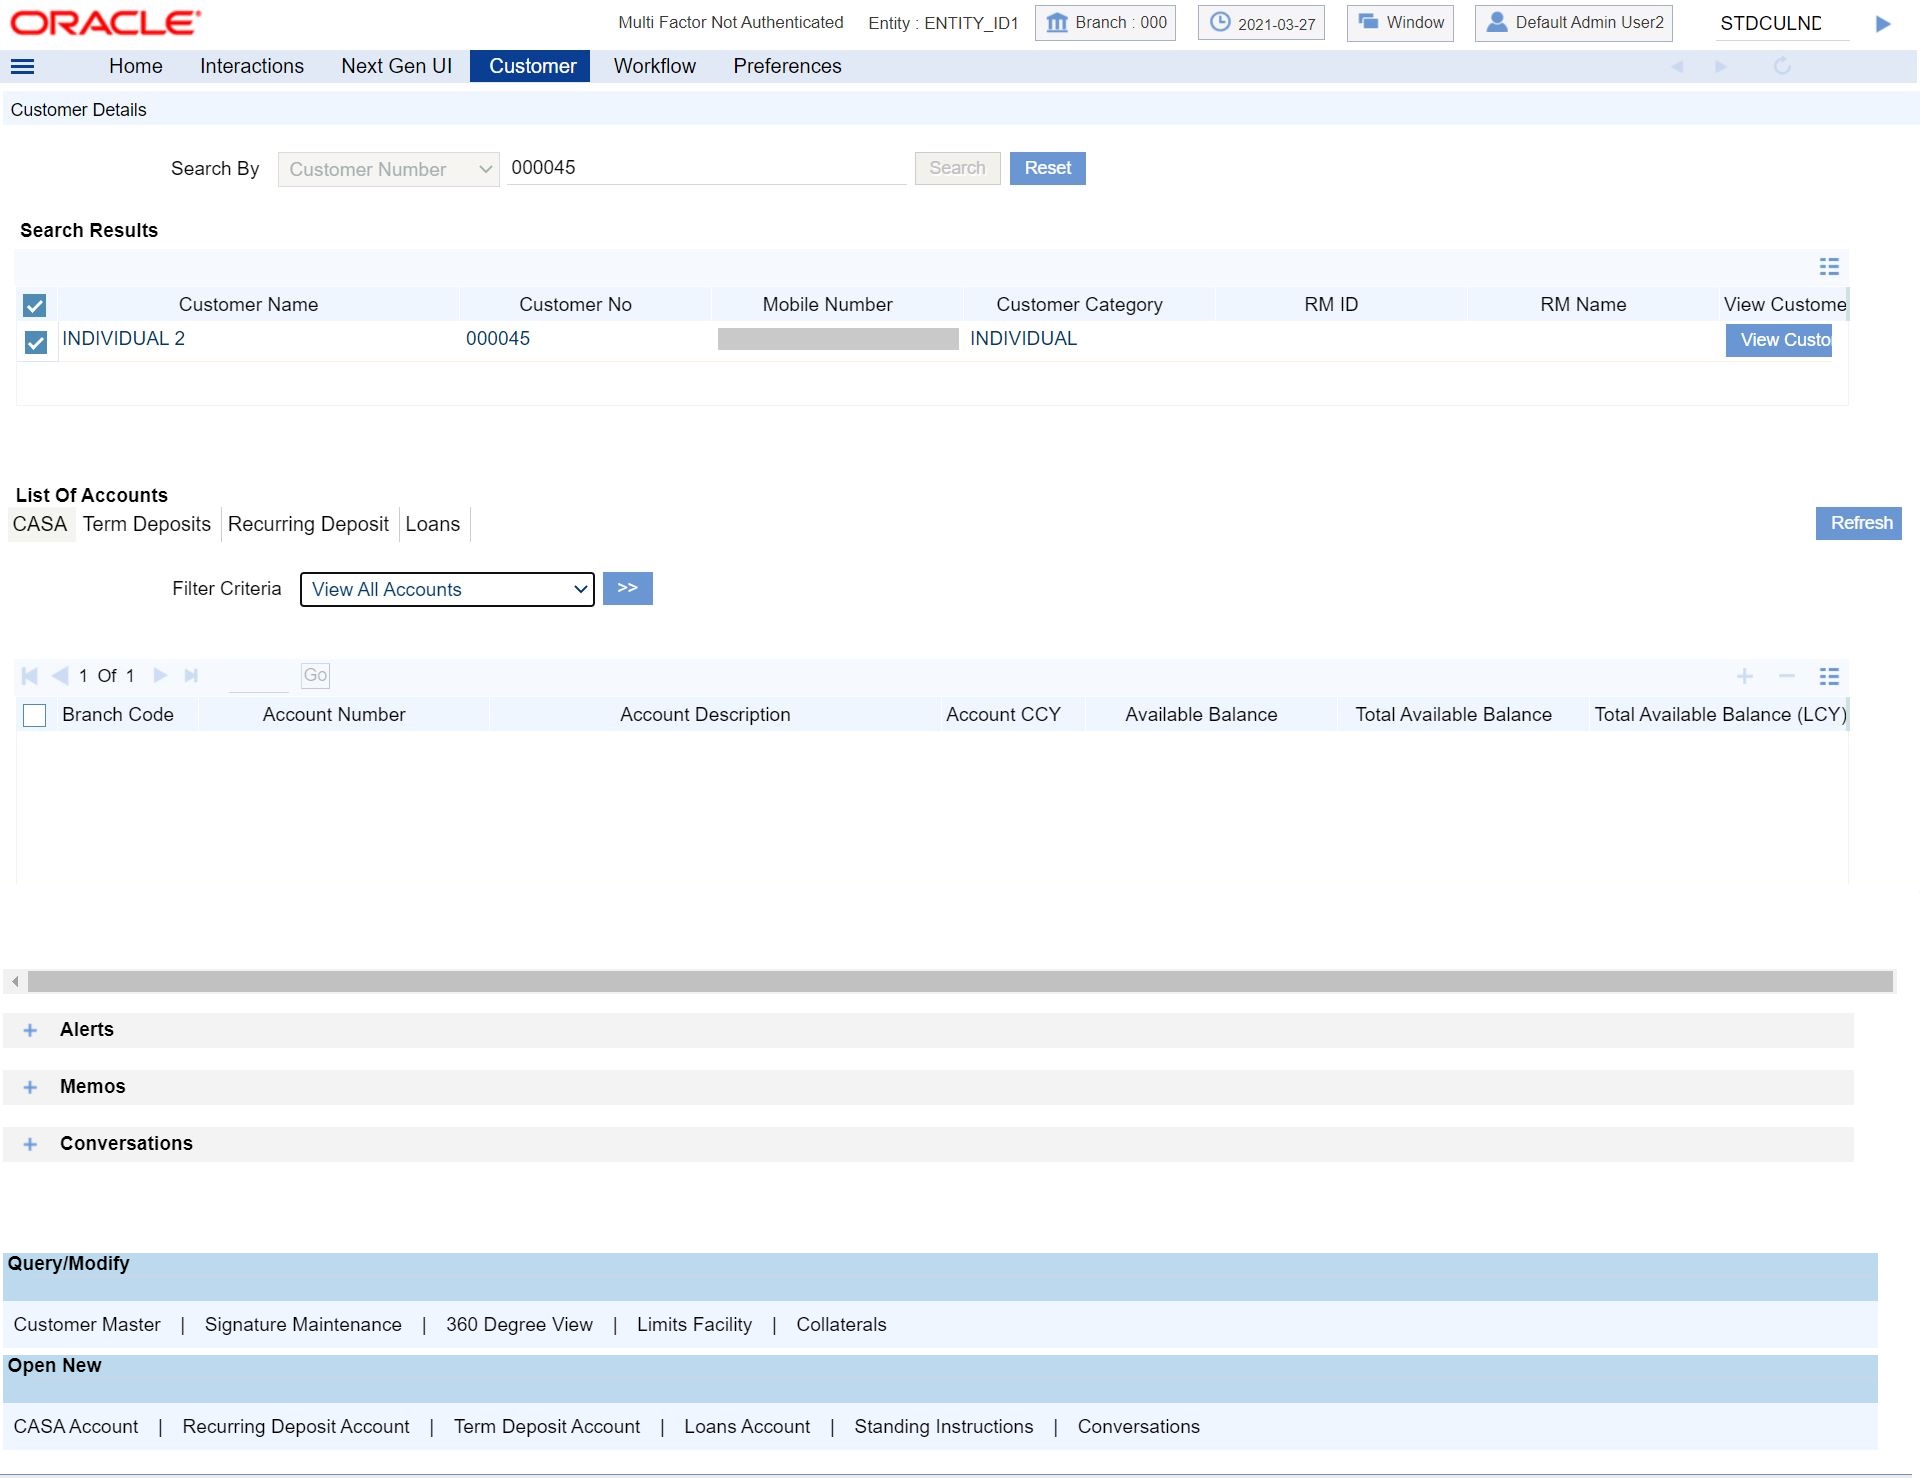This screenshot has width=1920, height=1478.
Task: Go to last page of accounts
Action: [x=191, y=676]
